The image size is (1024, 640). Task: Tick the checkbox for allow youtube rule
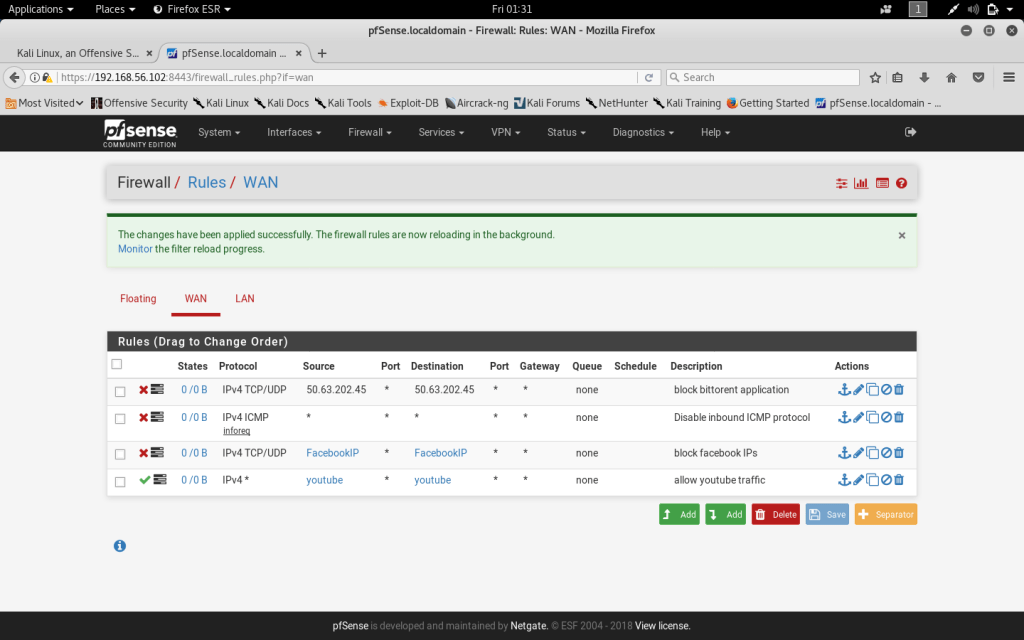coord(120,481)
